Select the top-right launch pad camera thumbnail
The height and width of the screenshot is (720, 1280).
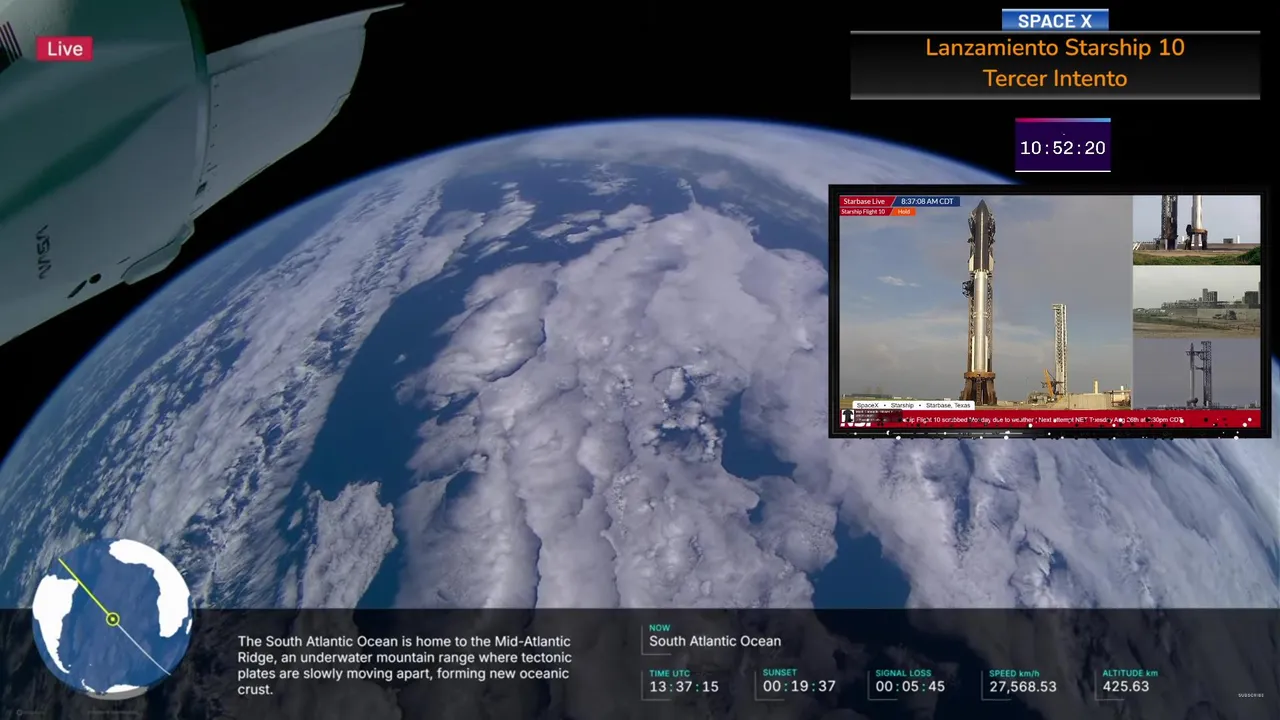pyautogui.click(x=1196, y=229)
